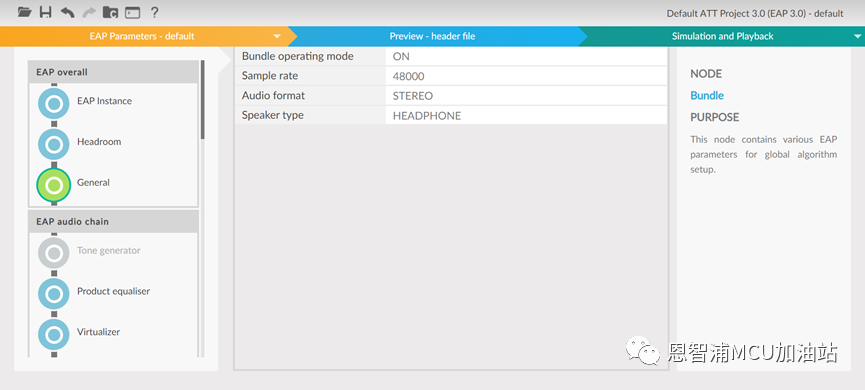This screenshot has height=390, width=865.
Task: Click the Bundle node link
Action: [707, 95]
